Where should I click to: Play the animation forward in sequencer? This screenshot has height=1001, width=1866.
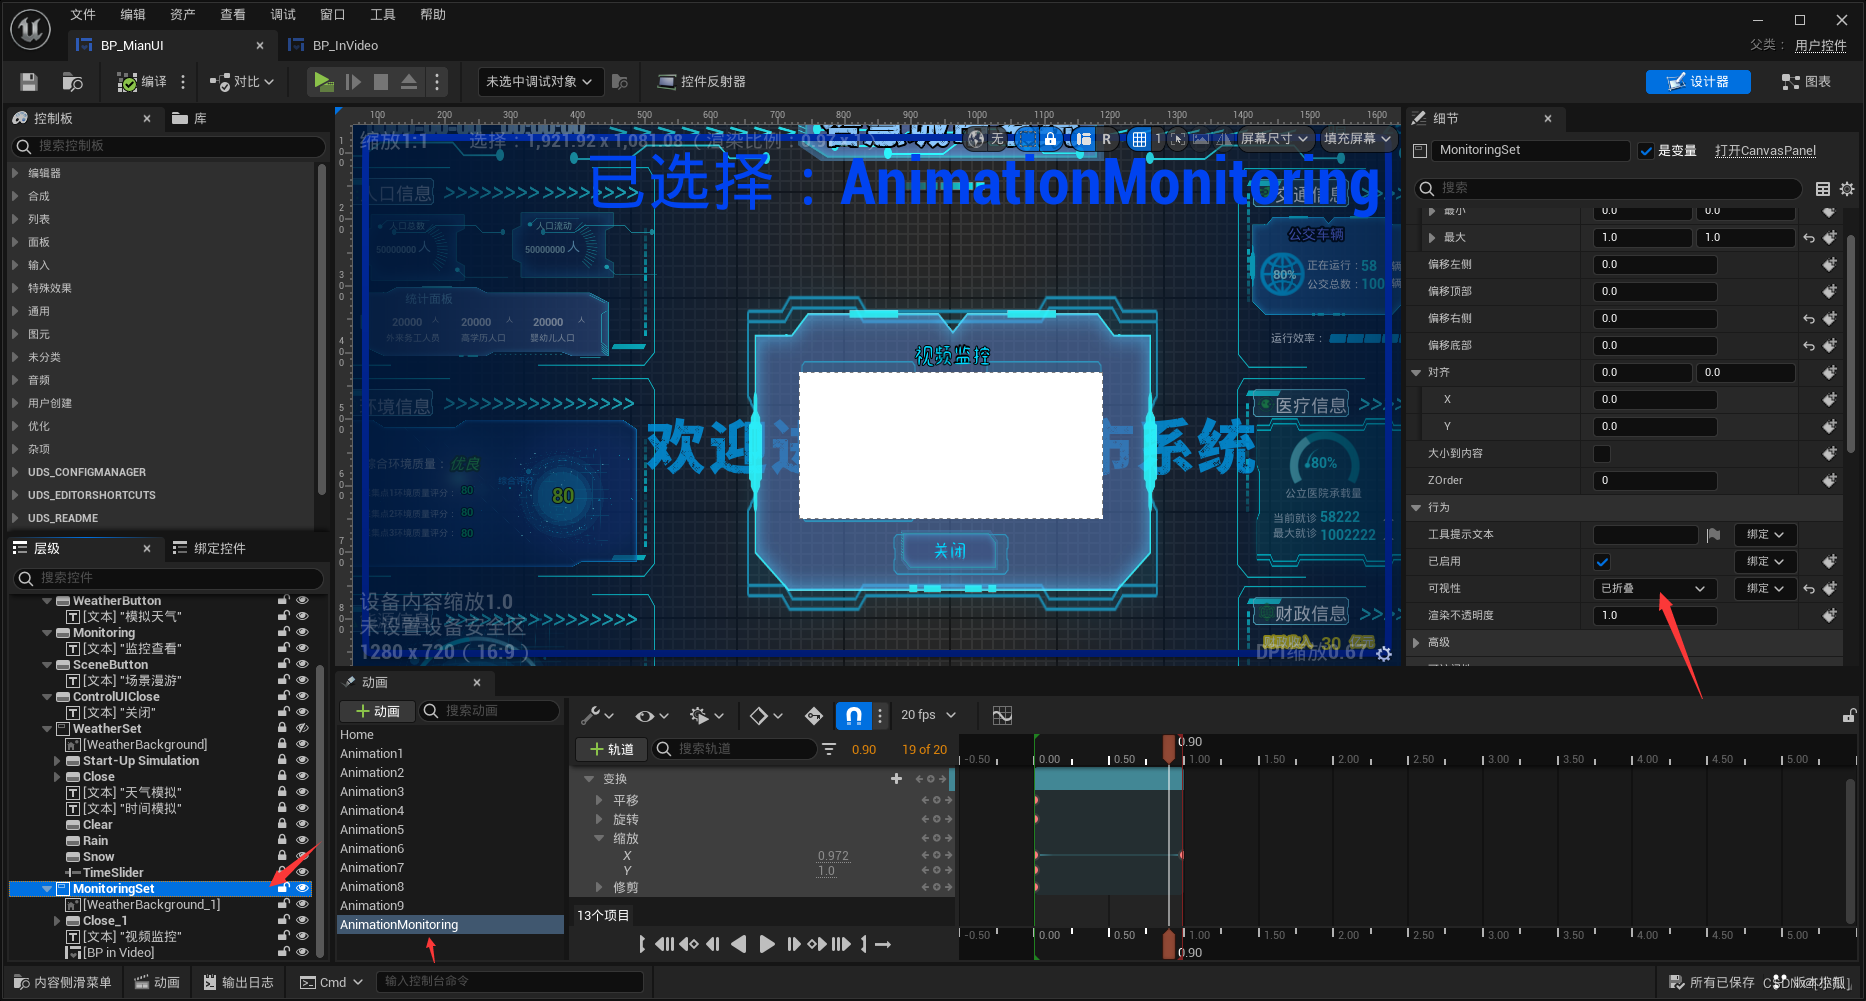tap(766, 944)
